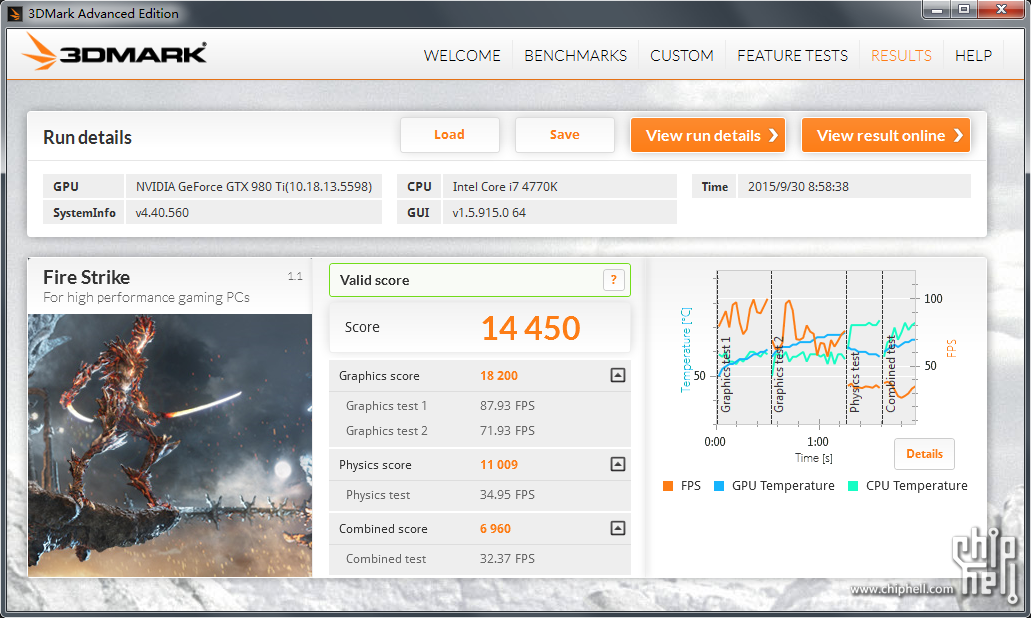Click the Save button
The width and height of the screenshot is (1031, 618).
(565, 135)
